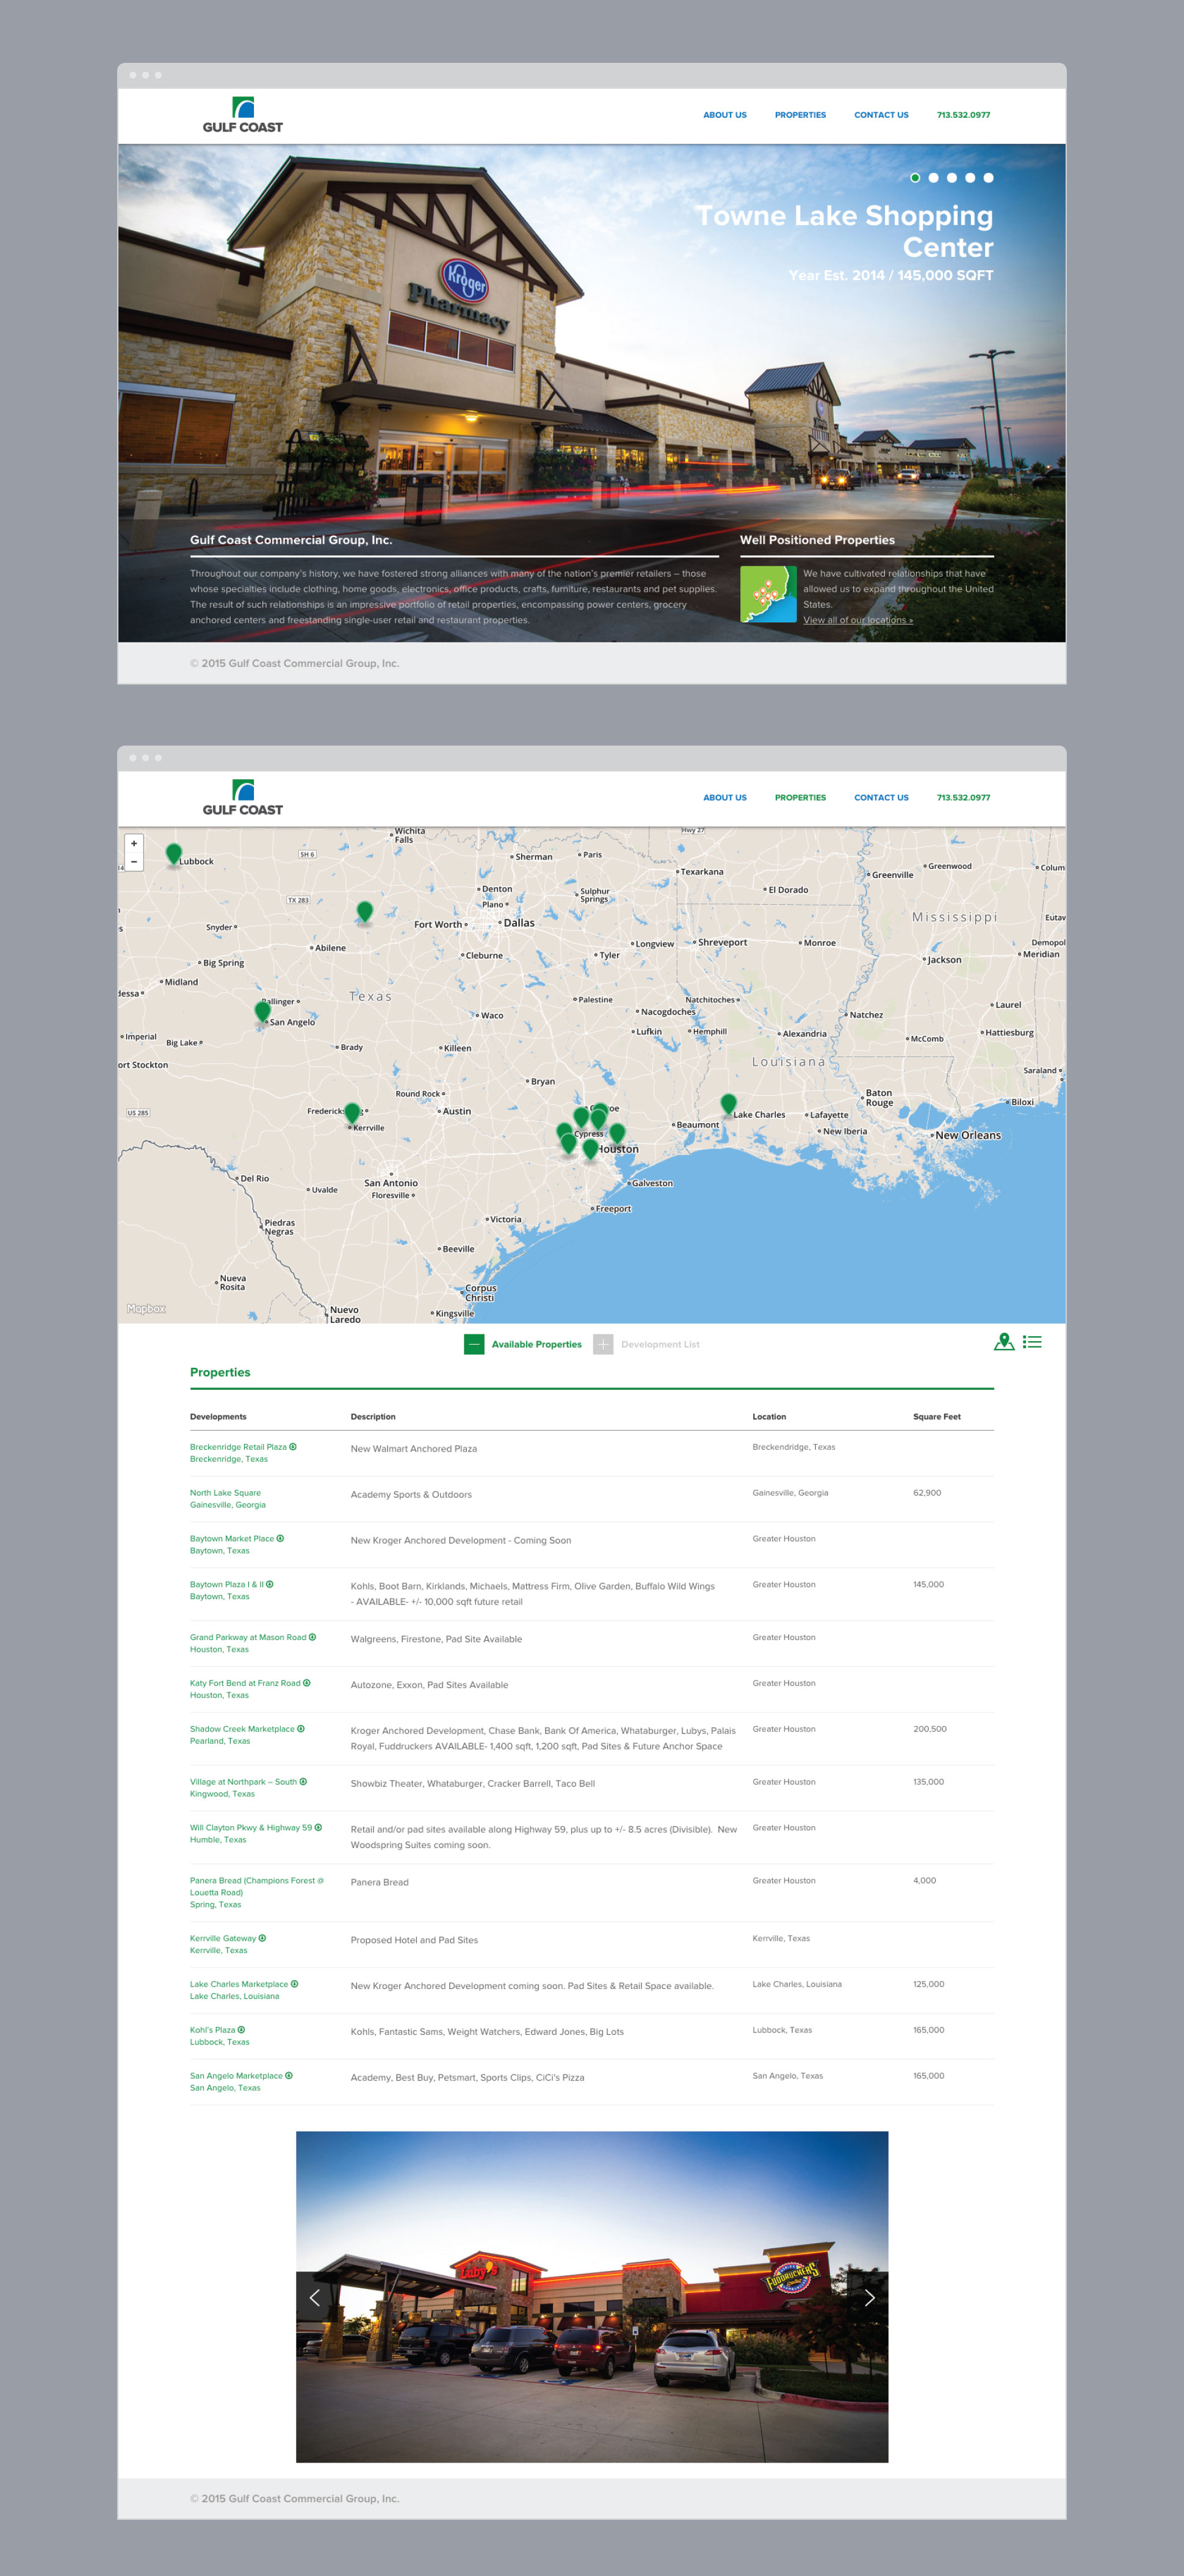Click the 'Description' column header
This screenshot has width=1184, height=2576.
(373, 1417)
